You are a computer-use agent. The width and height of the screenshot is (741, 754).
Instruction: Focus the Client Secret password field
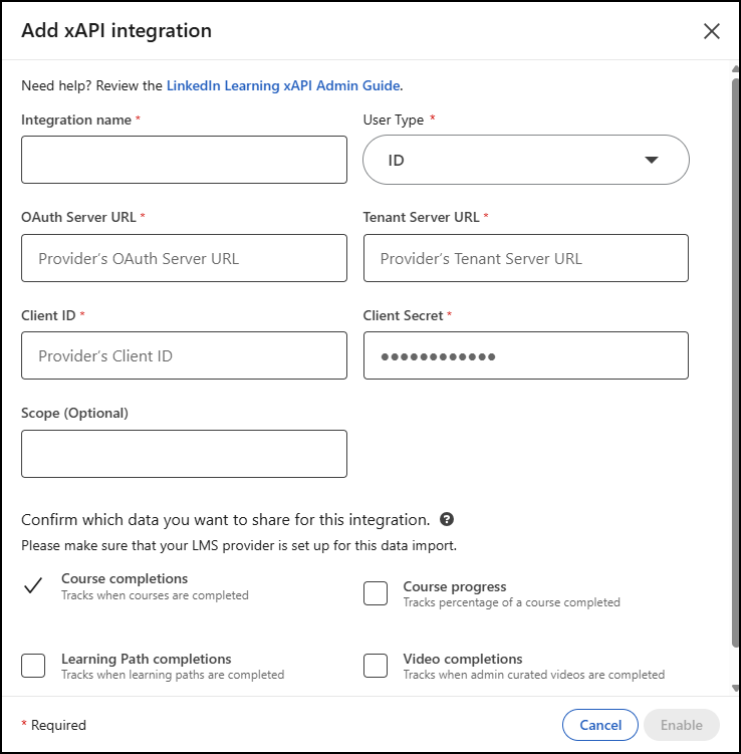point(525,356)
